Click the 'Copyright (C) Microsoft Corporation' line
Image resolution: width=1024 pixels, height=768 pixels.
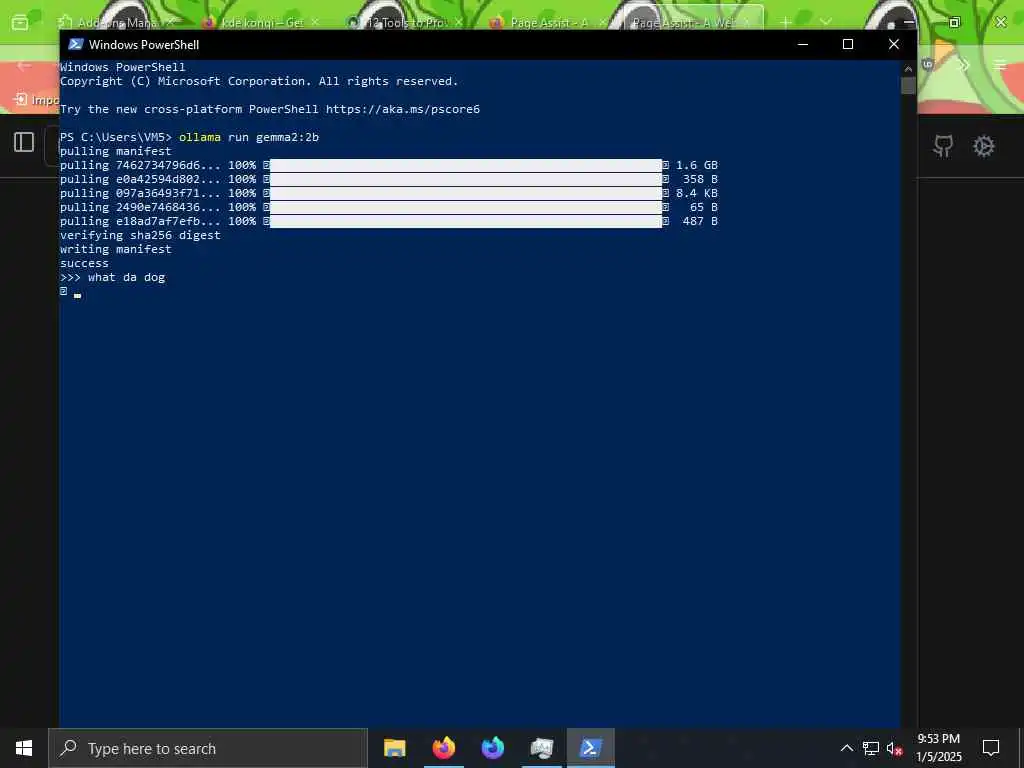click(259, 81)
